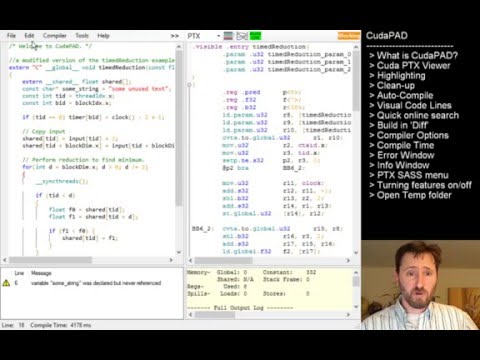Click the scroll-down arrow of source editor
480x360 pixels.
click(x=179, y=252)
